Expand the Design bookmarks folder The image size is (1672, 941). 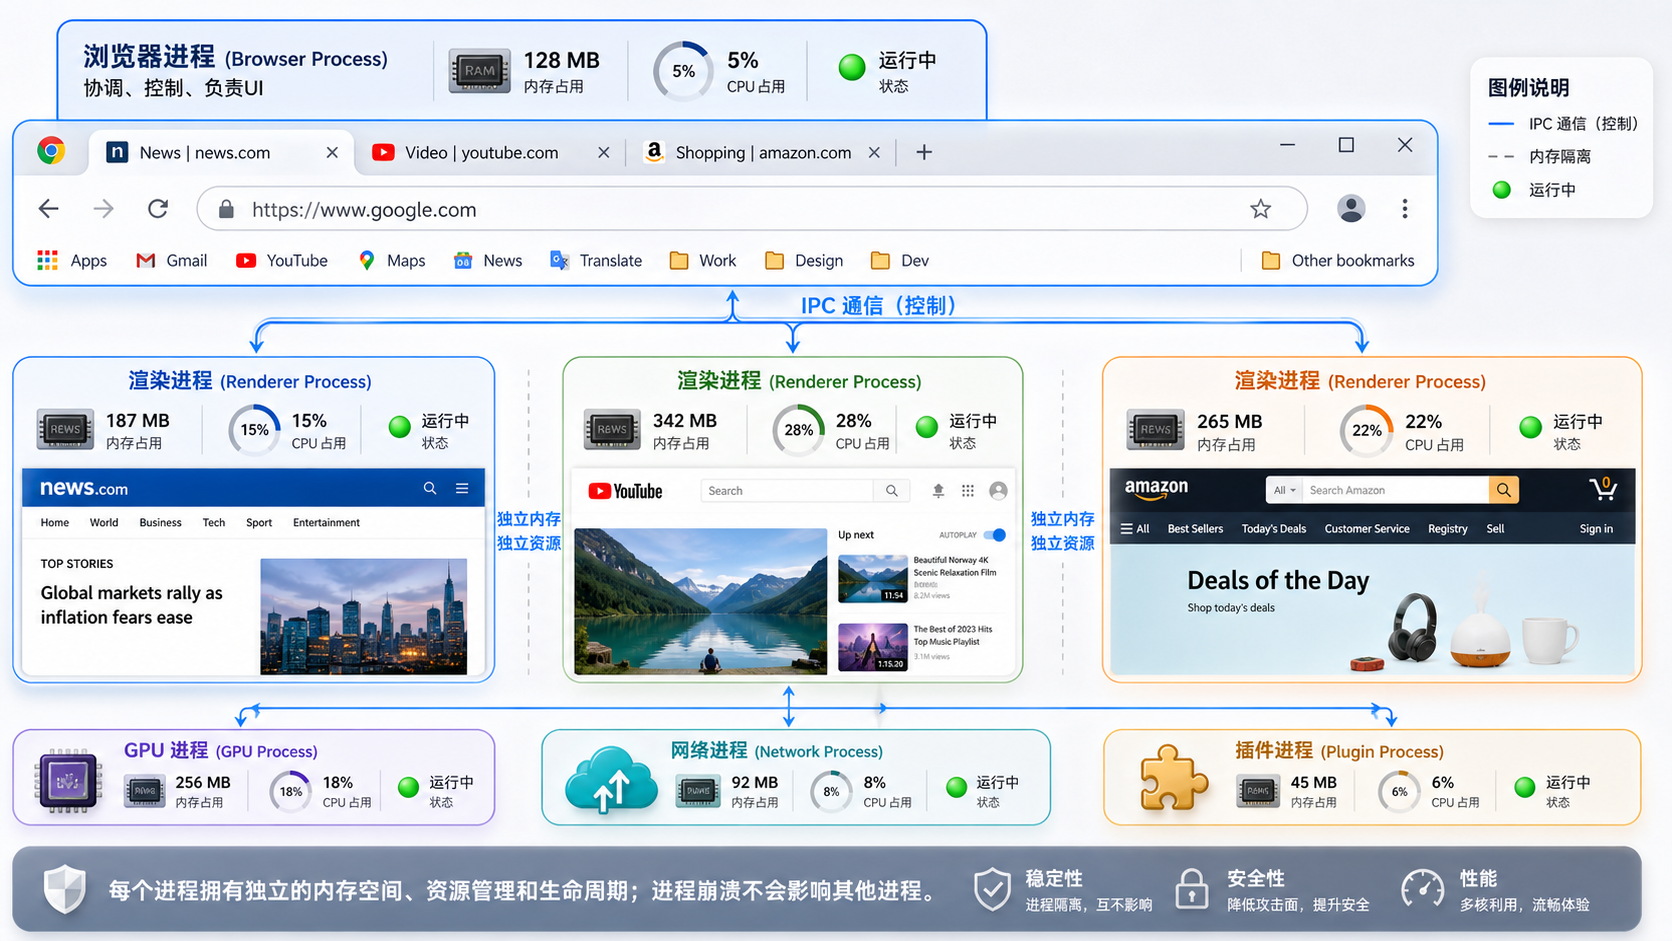804,260
